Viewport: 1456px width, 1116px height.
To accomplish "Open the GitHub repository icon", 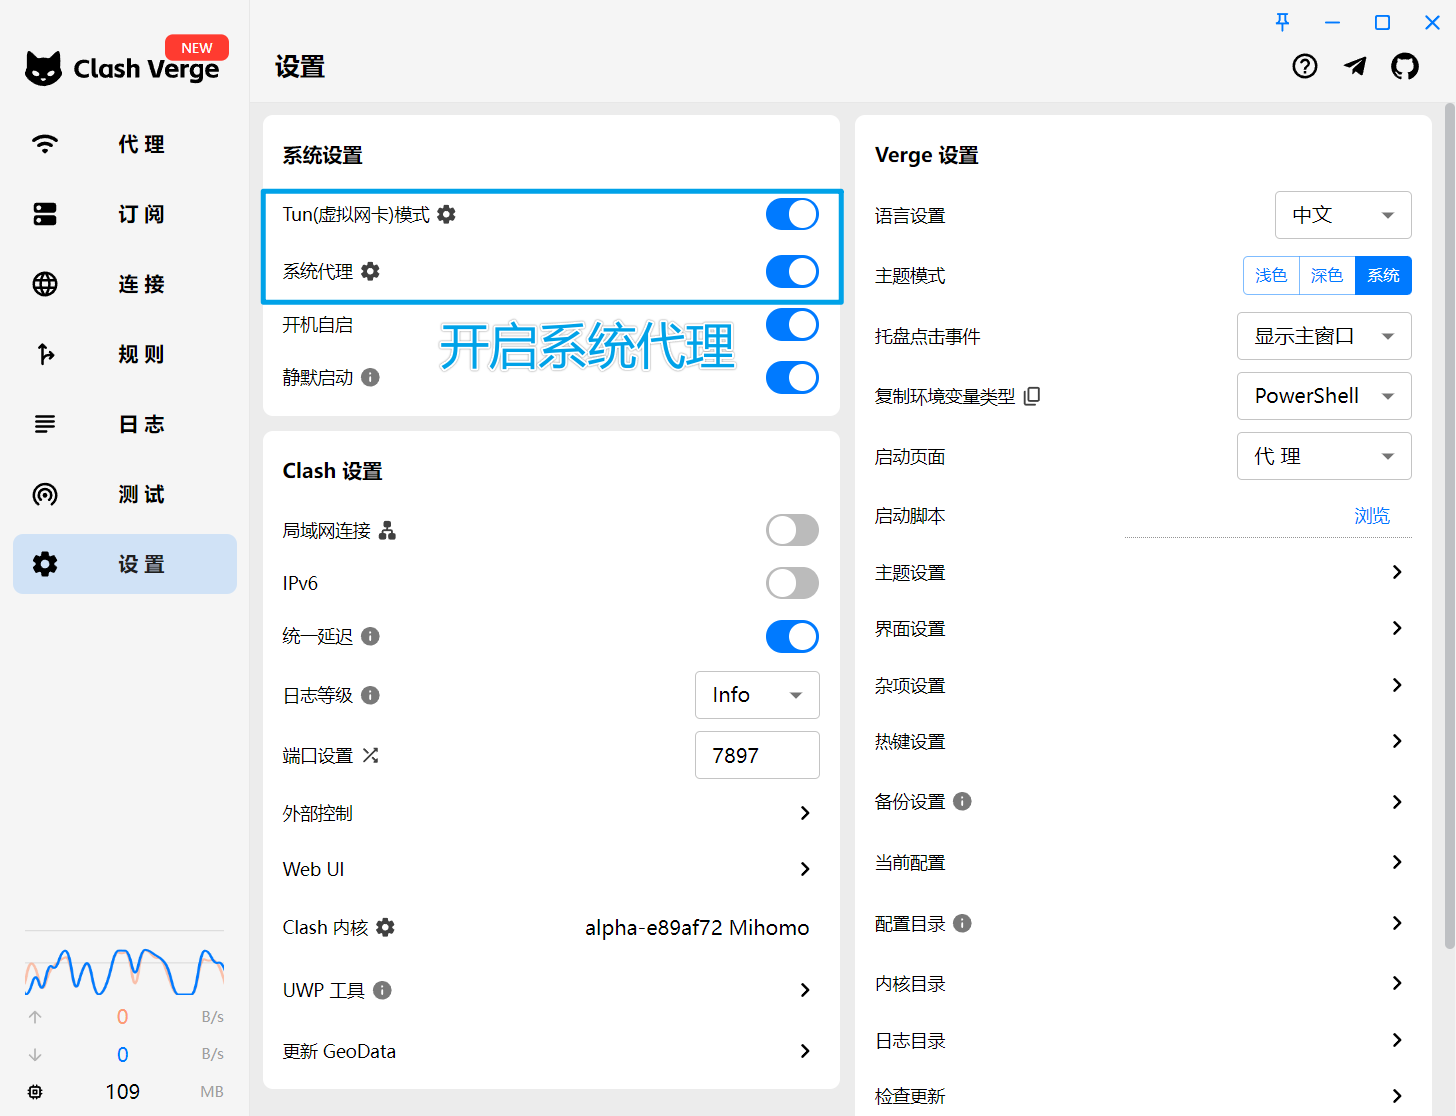I will [x=1405, y=66].
